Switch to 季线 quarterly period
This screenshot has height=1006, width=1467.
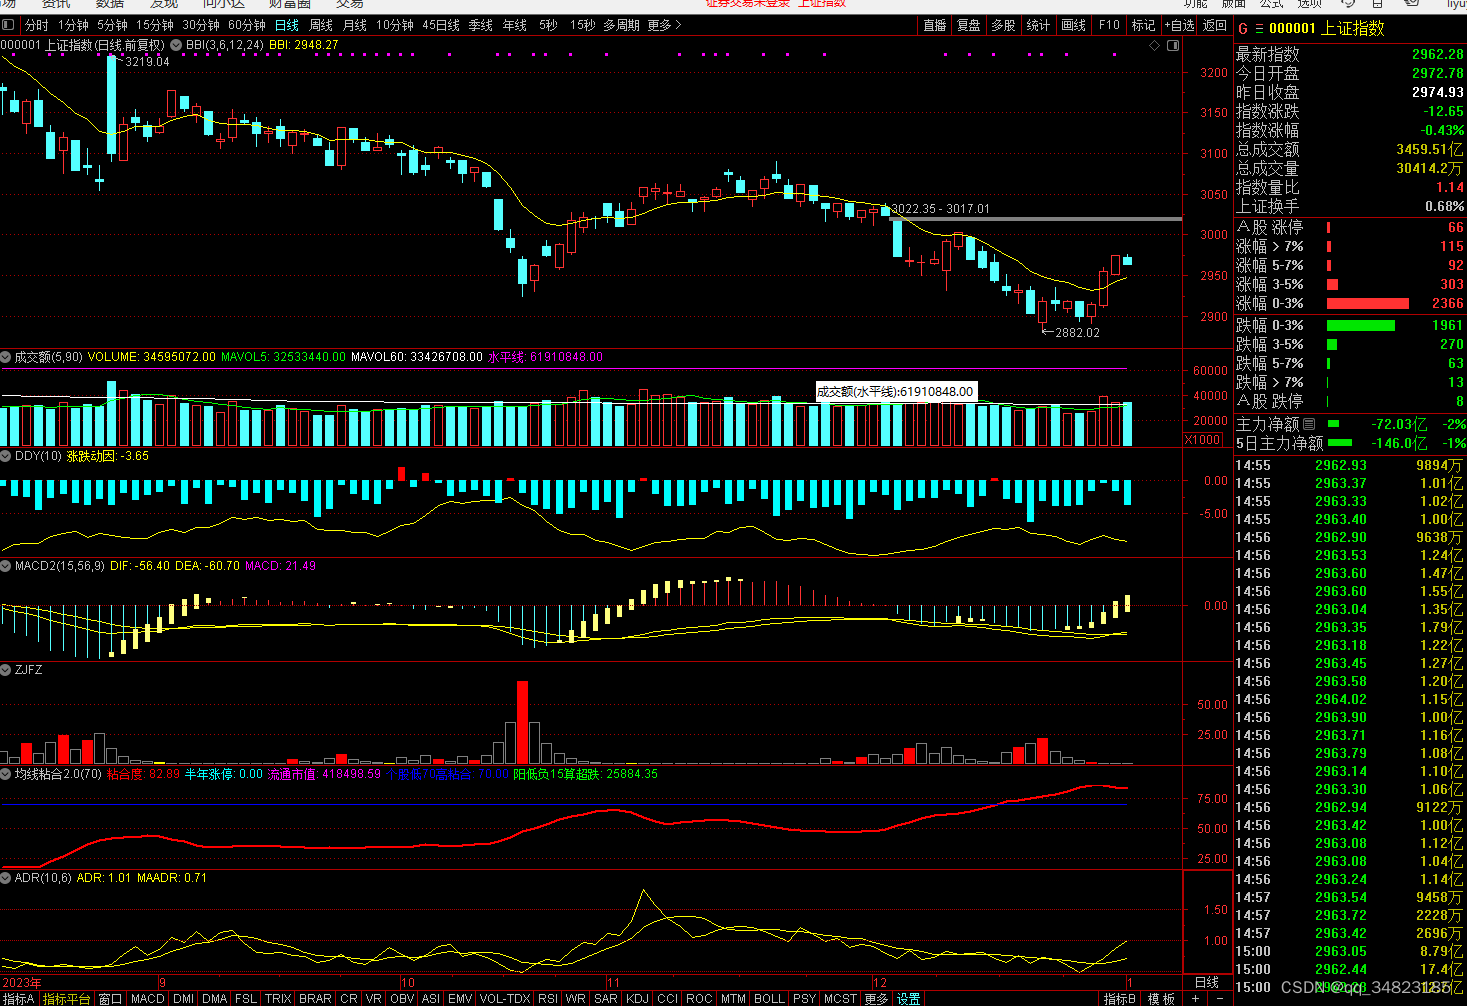point(481,25)
